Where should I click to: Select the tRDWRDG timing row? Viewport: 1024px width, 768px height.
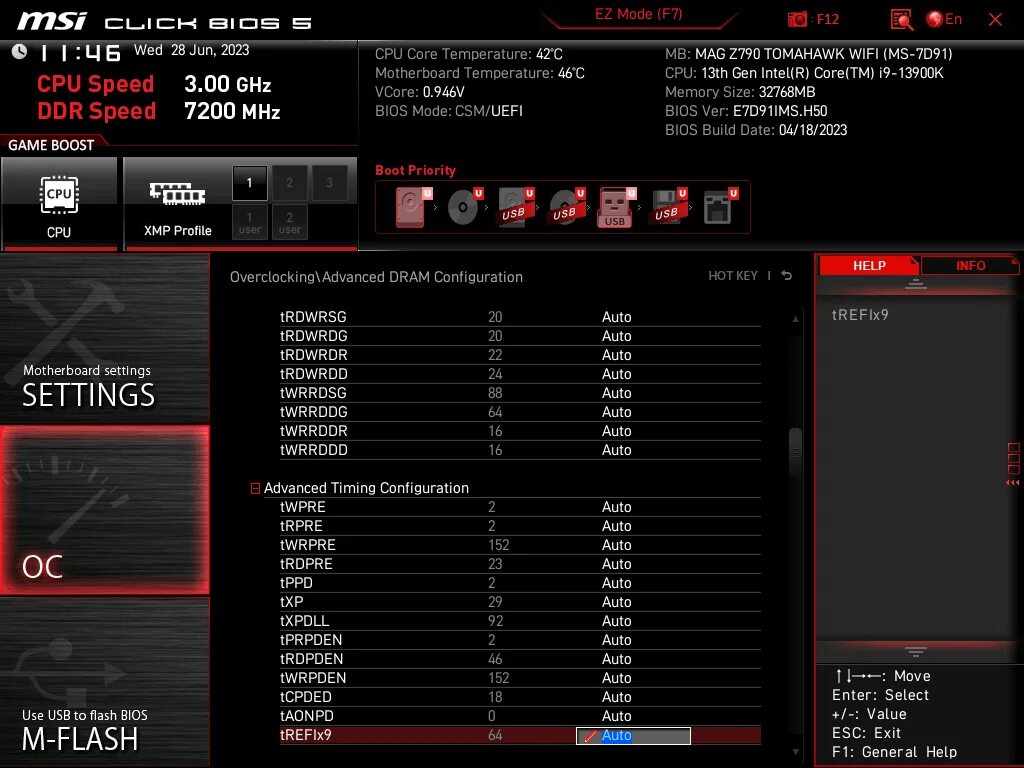[520, 336]
